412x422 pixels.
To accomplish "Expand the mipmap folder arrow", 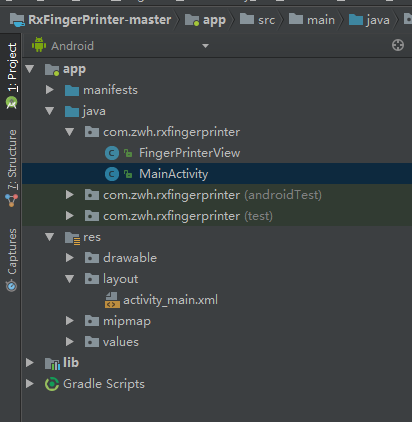I will pyautogui.click(x=70, y=321).
